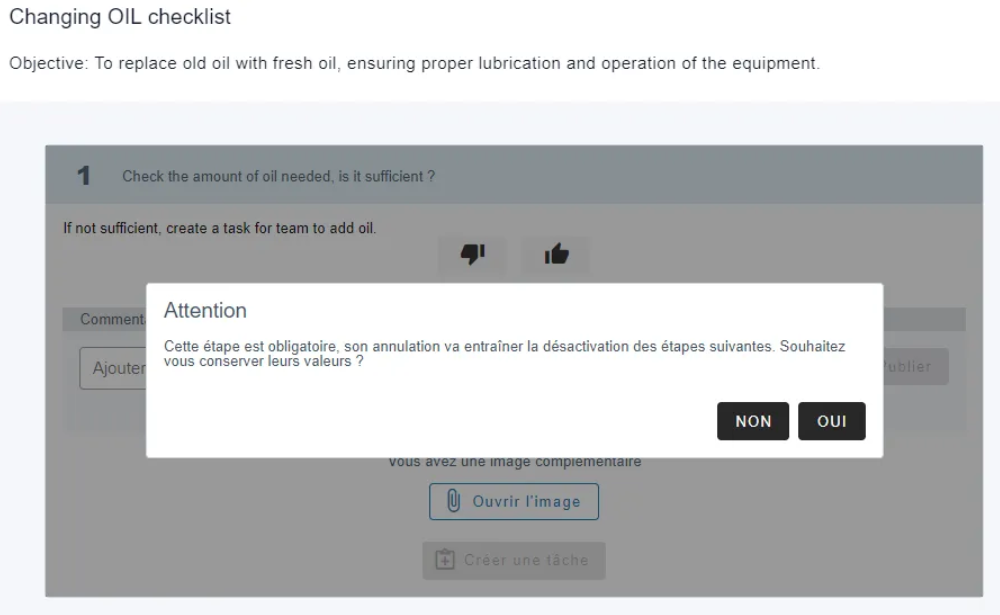Click the 'If not sufficient' instruction text
The image size is (1000, 615).
(219, 228)
